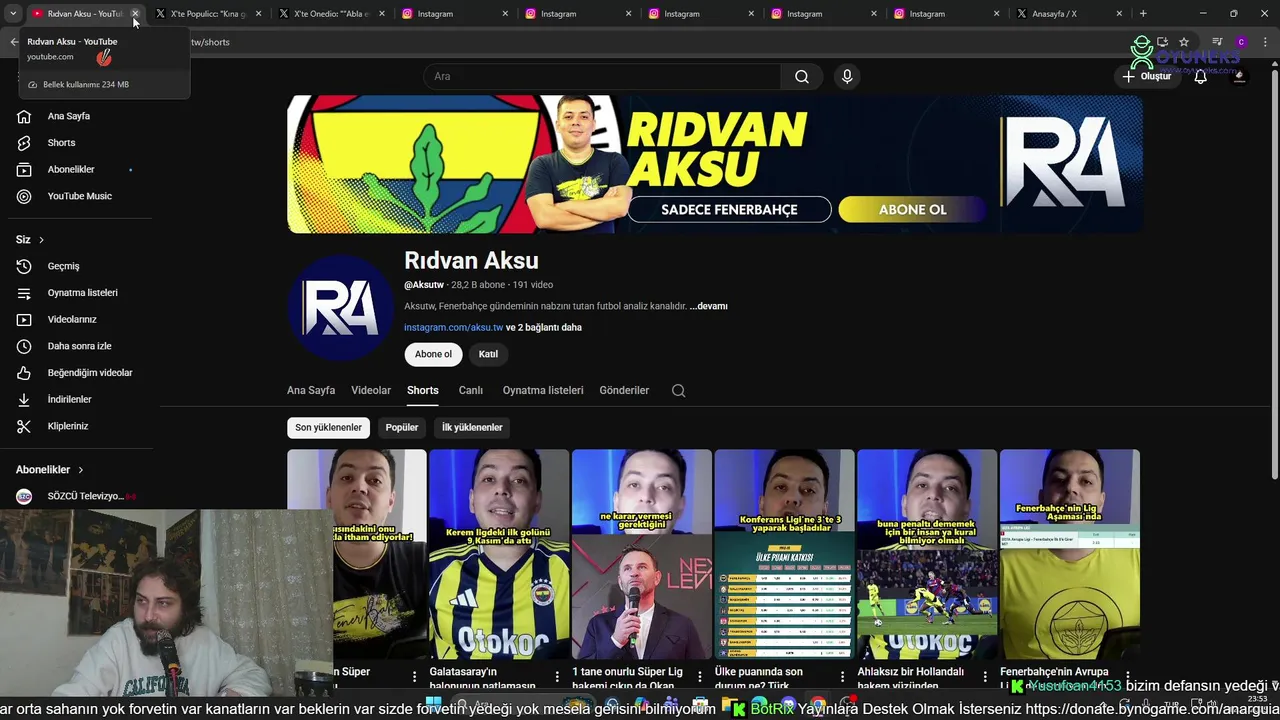Image resolution: width=1280 pixels, height=720 pixels.
Task: Activate voice search microphone icon
Action: pyautogui.click(x=847, y=77)
